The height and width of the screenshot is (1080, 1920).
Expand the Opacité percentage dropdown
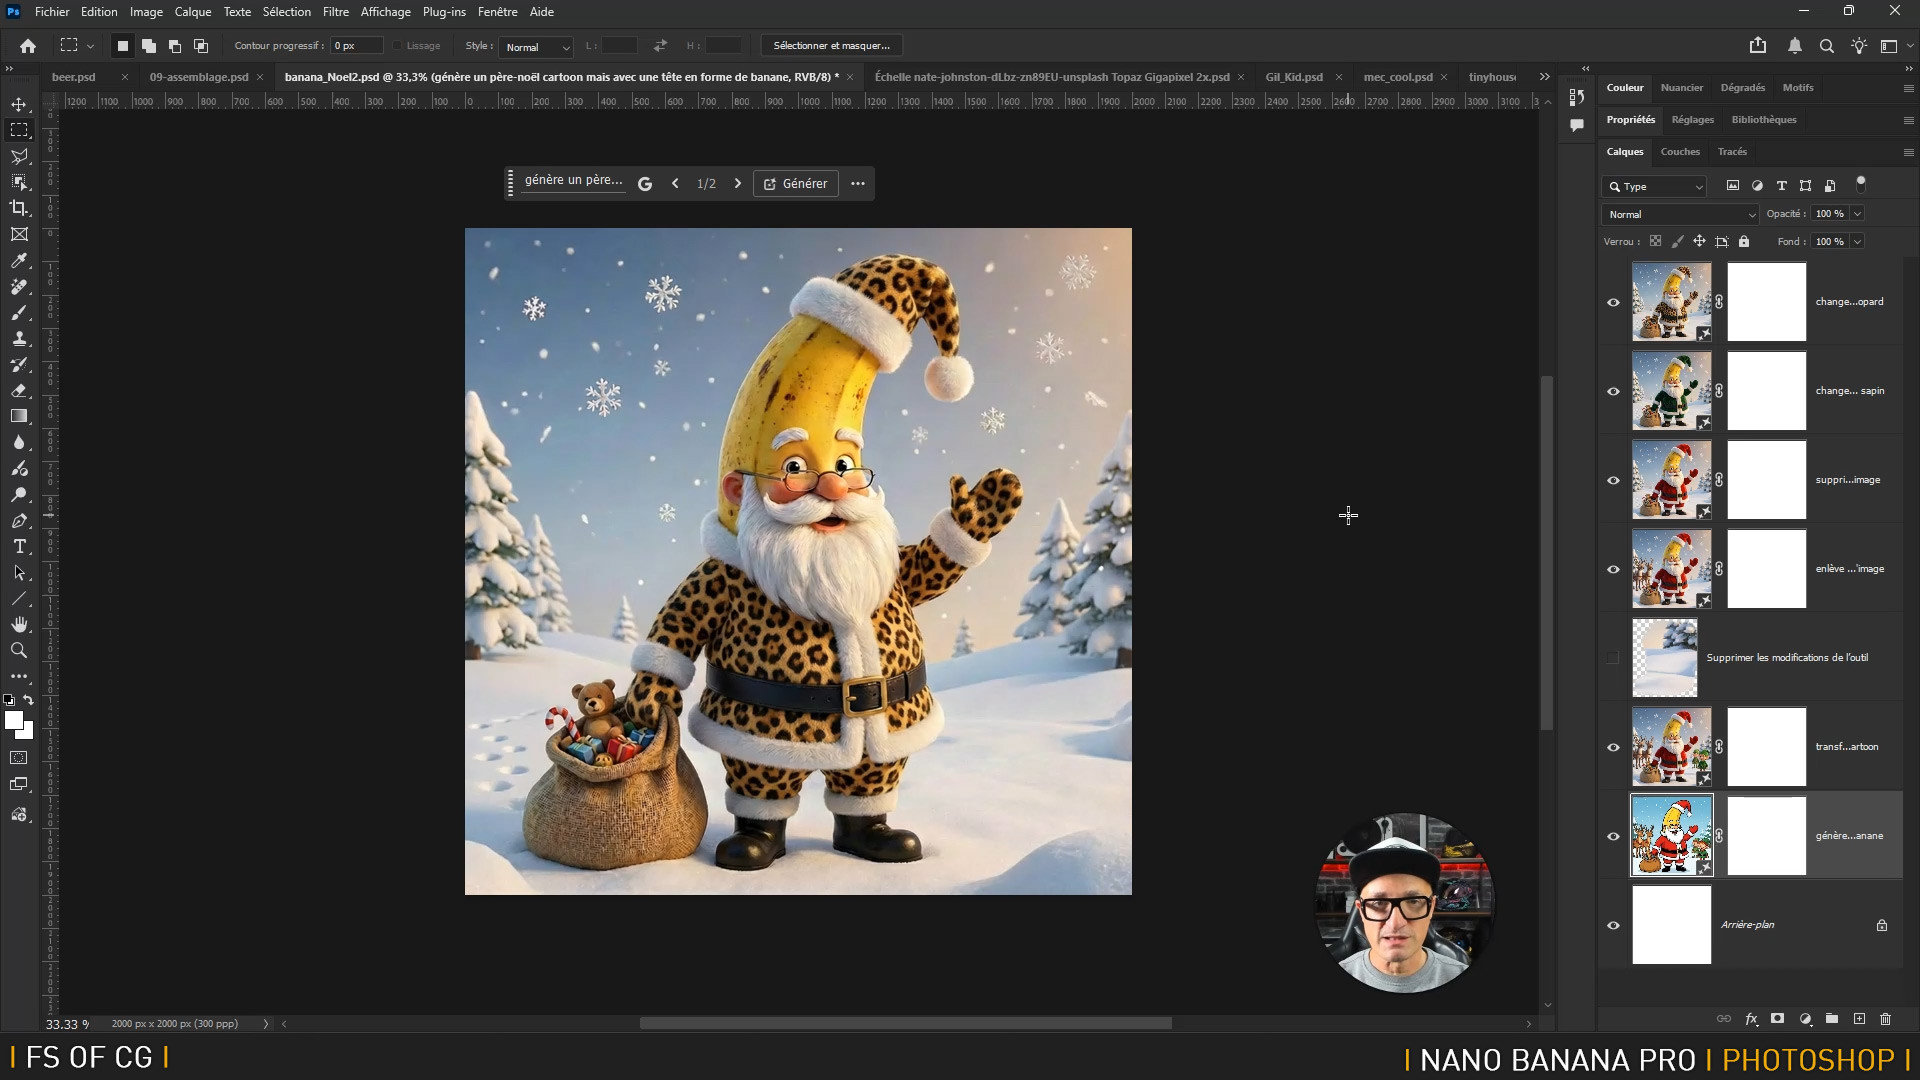(1857, 214)
